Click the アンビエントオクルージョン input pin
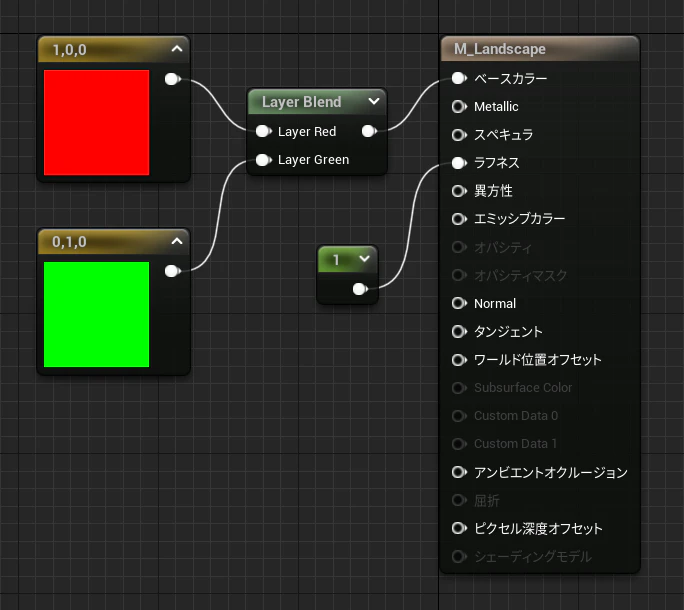684x610 pixels. point(459,472)
